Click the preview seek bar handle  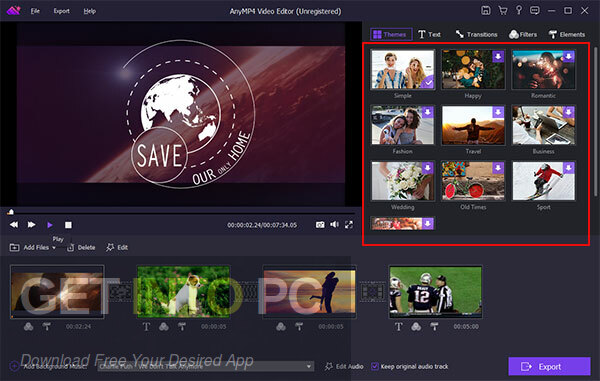10,212
